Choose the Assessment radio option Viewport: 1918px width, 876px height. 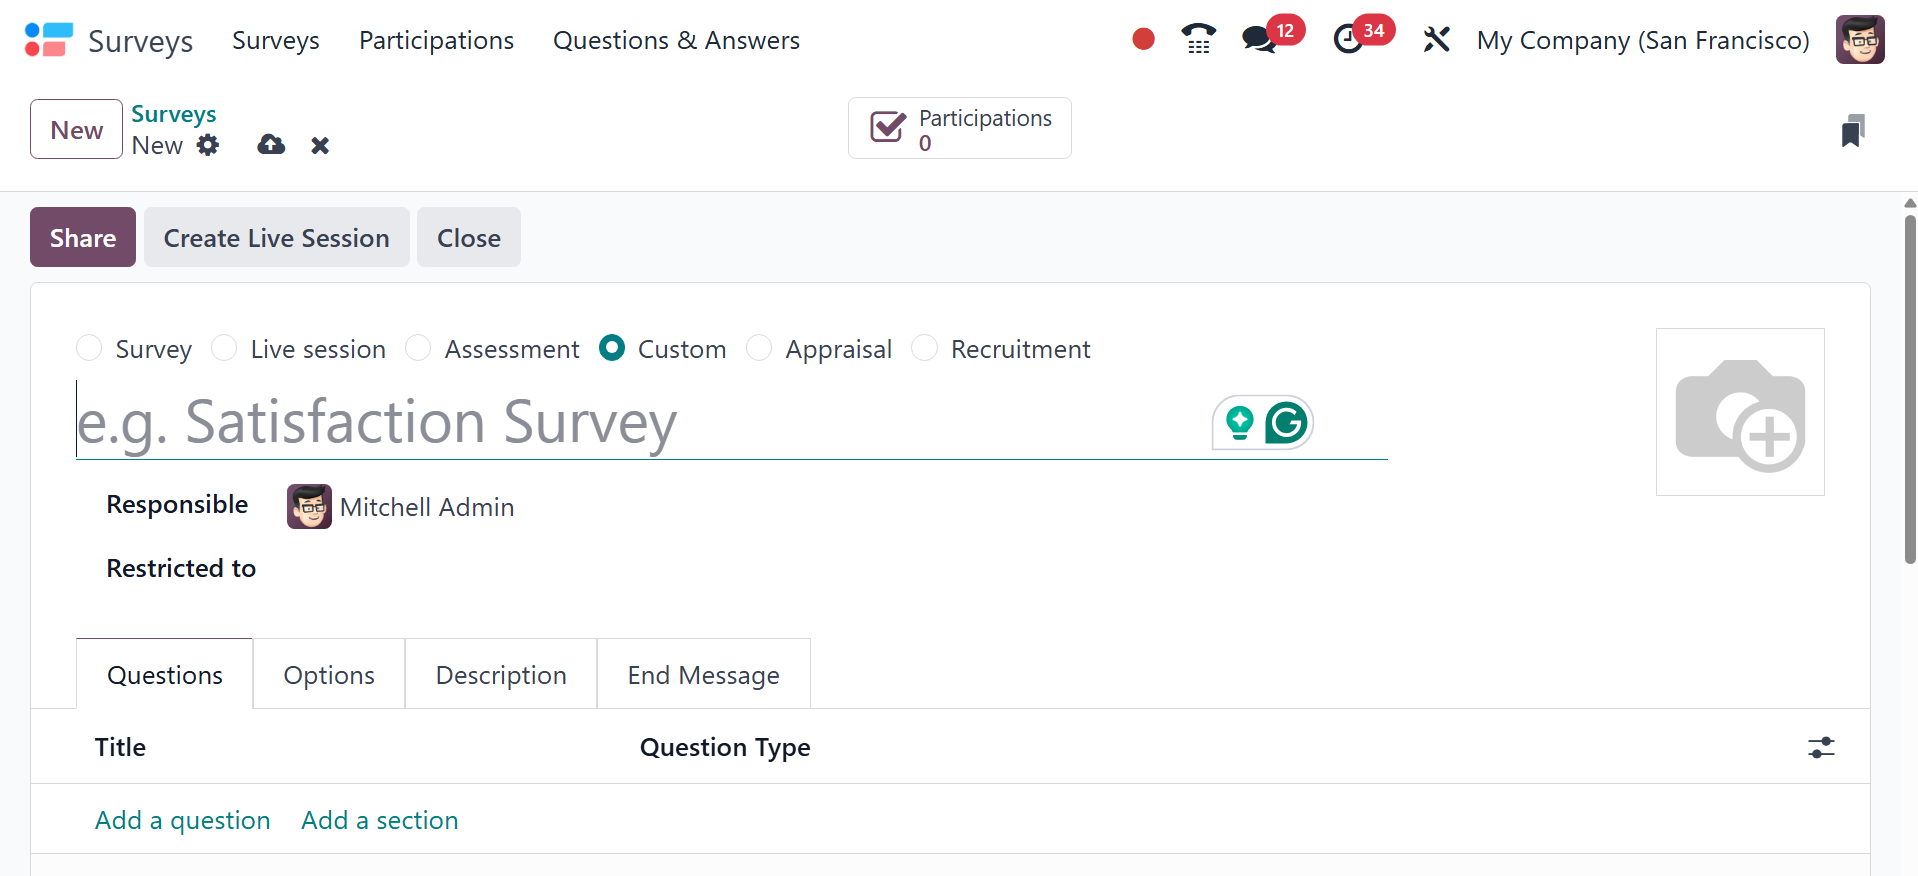point(418,348)
